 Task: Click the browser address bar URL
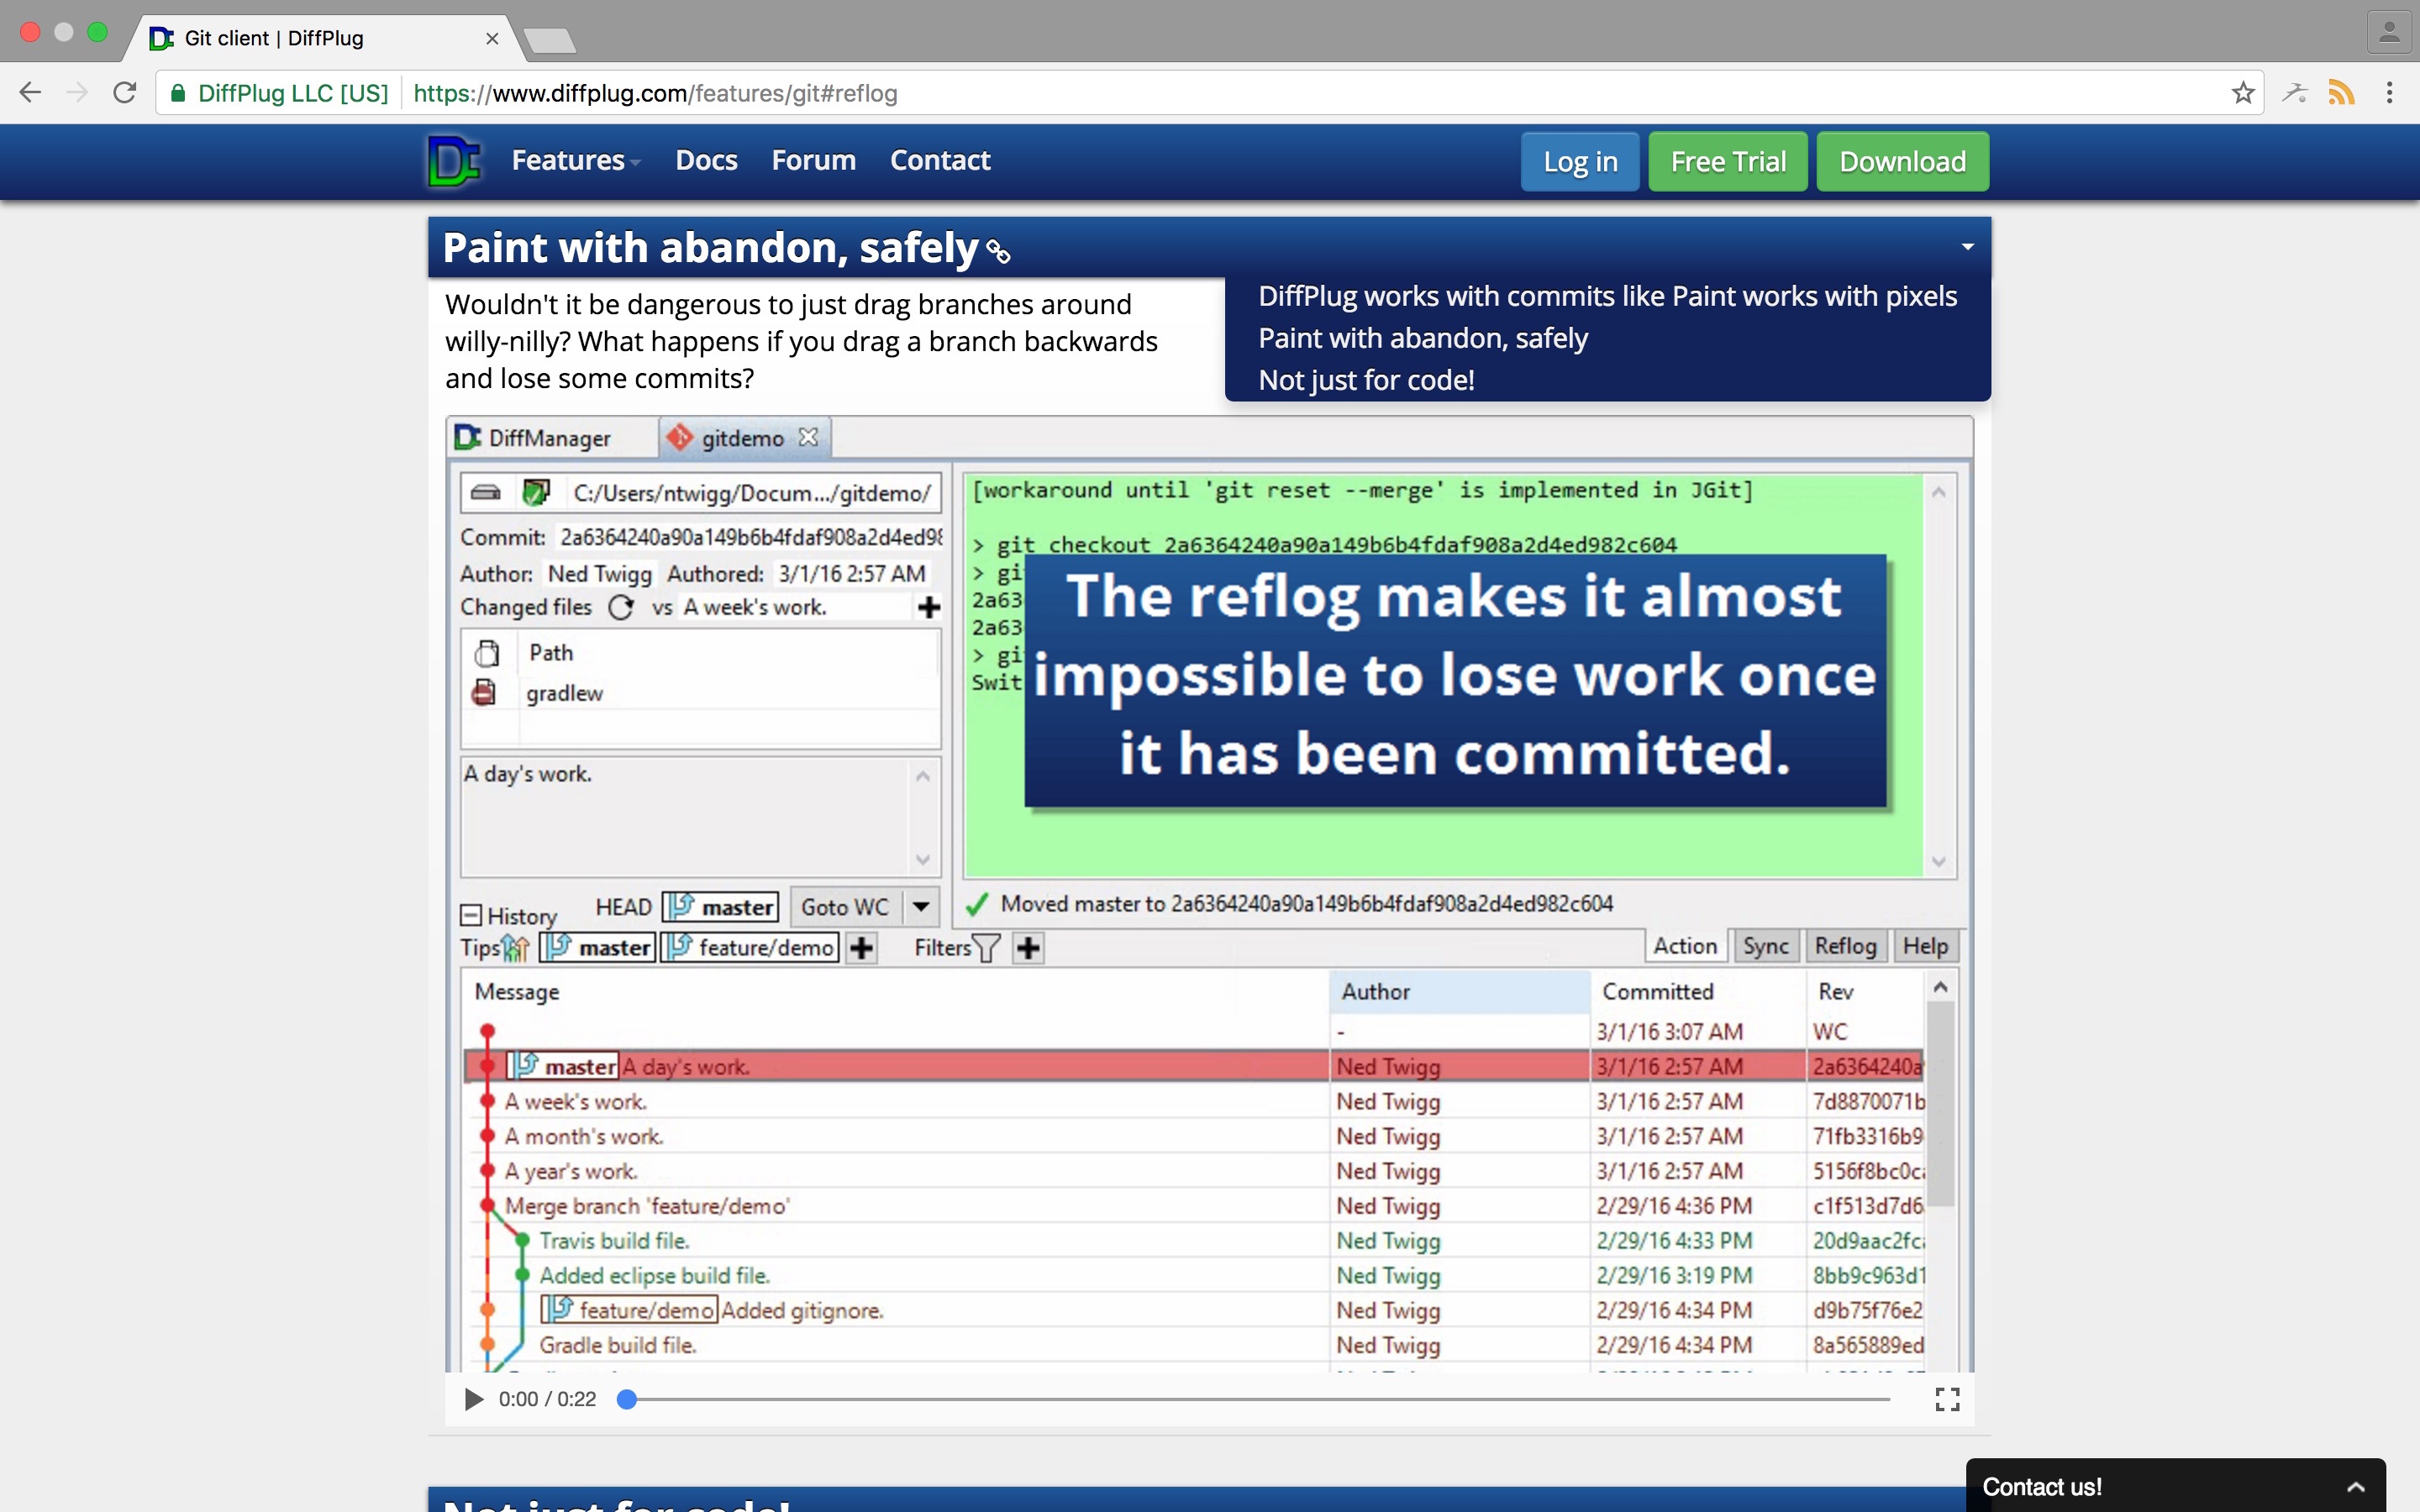[655, 93]
